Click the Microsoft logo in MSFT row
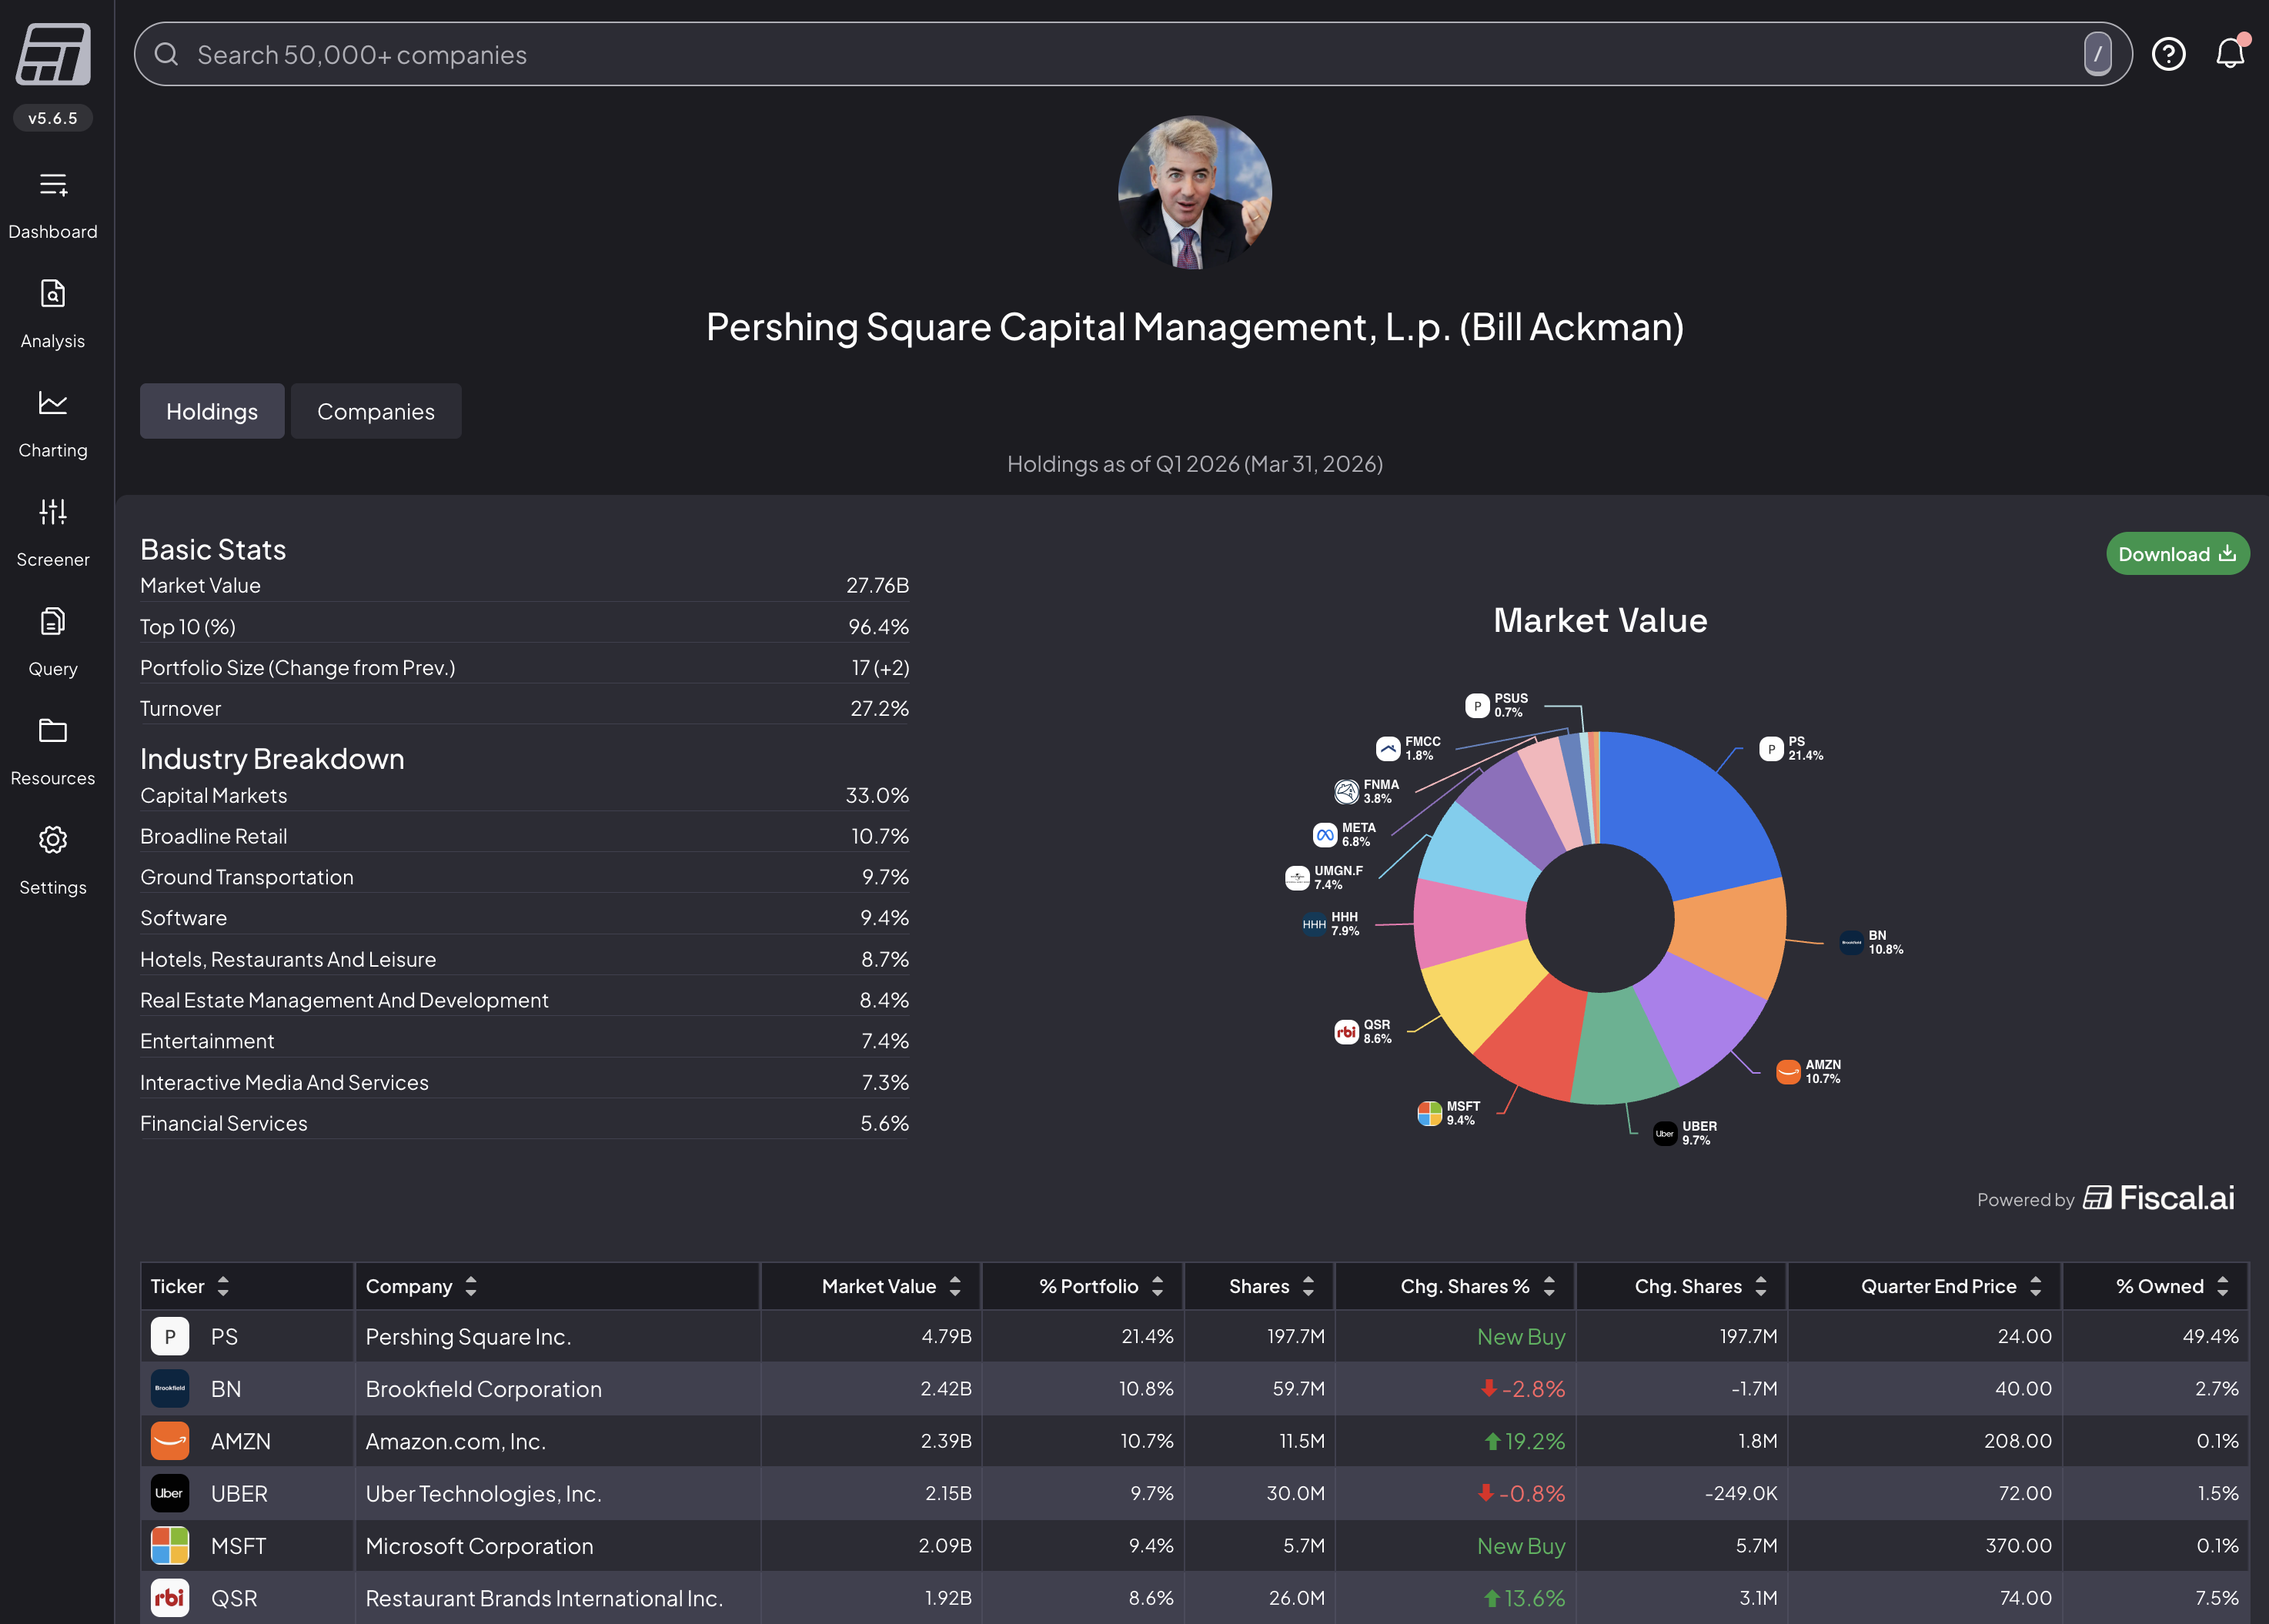 tap(170, 1545)
